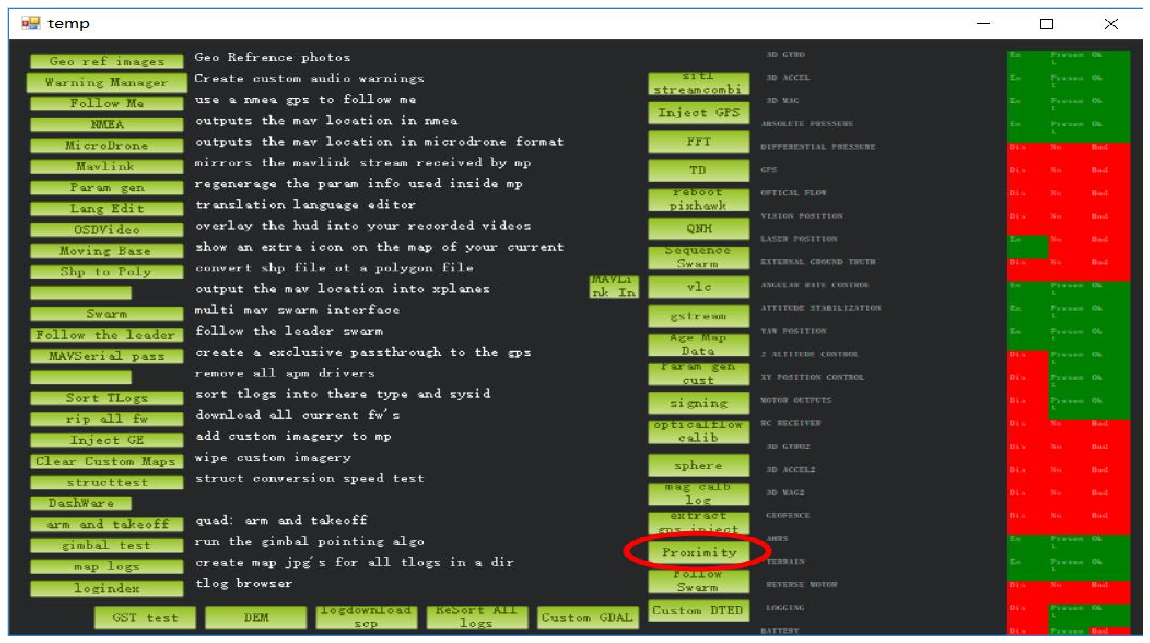Click the NMEA output button
The width and height of the screenshot is (1150, 643).
coord(106,125)
